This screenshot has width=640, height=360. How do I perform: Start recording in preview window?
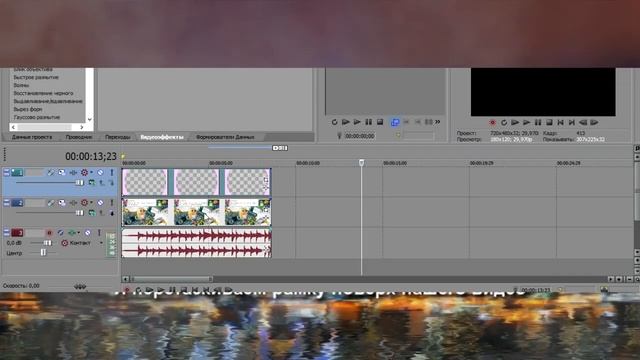coord(493,122)
